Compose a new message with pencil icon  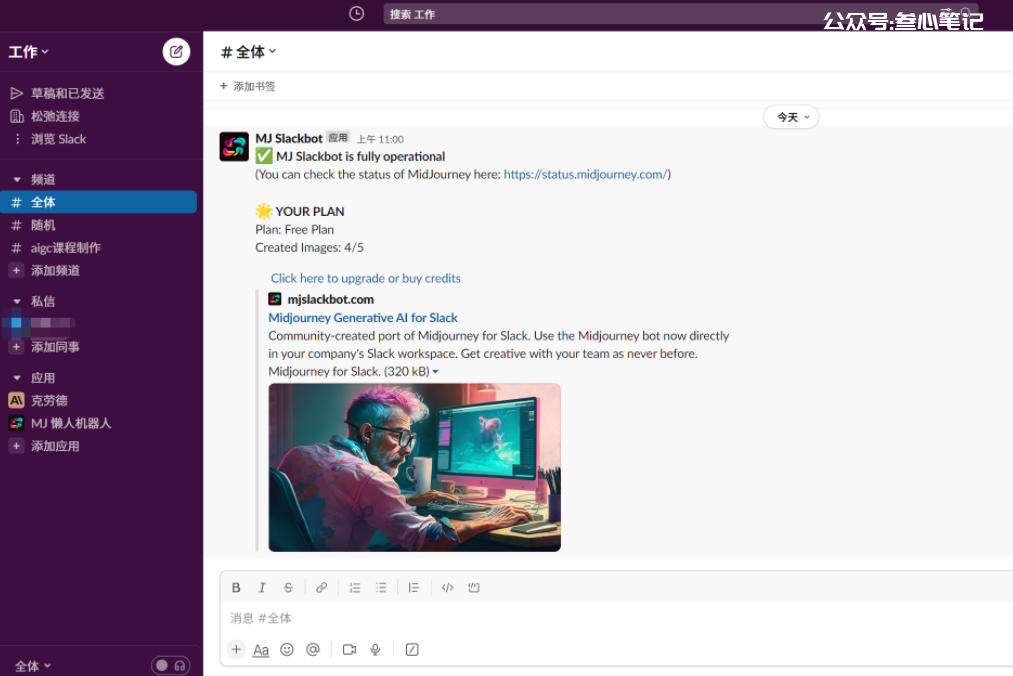point(176,52)
